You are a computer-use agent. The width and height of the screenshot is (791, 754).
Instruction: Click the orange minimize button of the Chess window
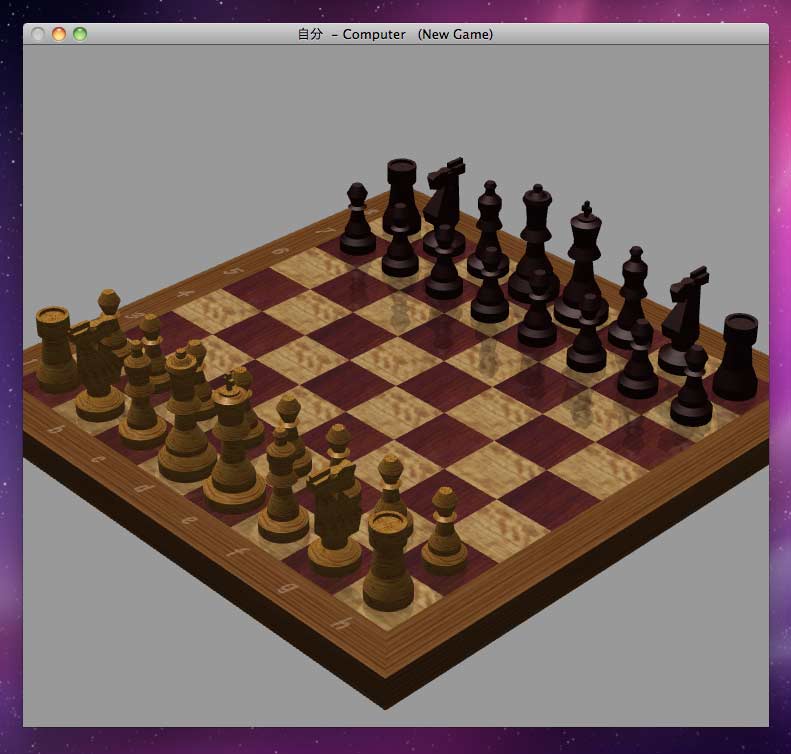point(58,34)
